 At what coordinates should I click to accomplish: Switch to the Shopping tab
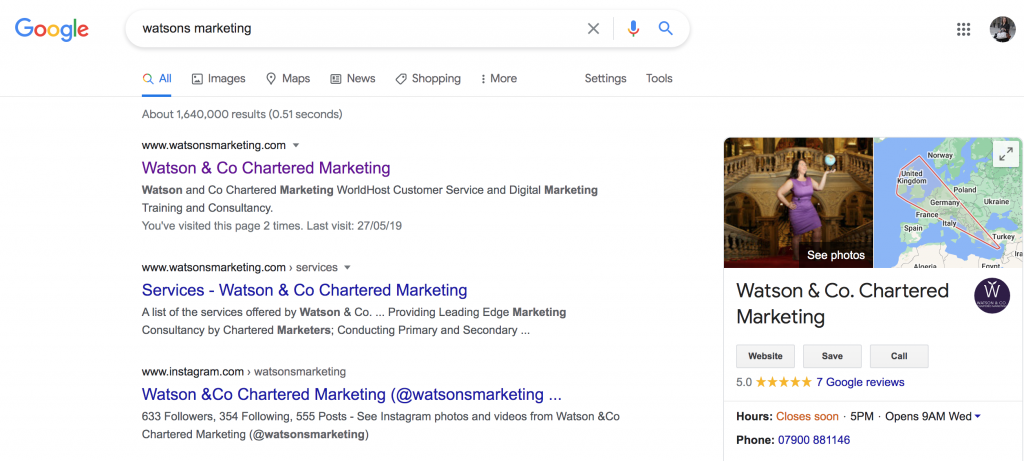point(428,78)
